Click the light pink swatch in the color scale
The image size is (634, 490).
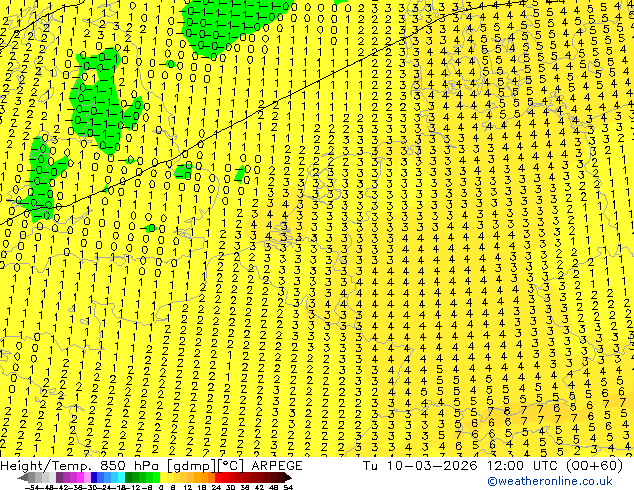pyautogui.click(x=87, y=477)
